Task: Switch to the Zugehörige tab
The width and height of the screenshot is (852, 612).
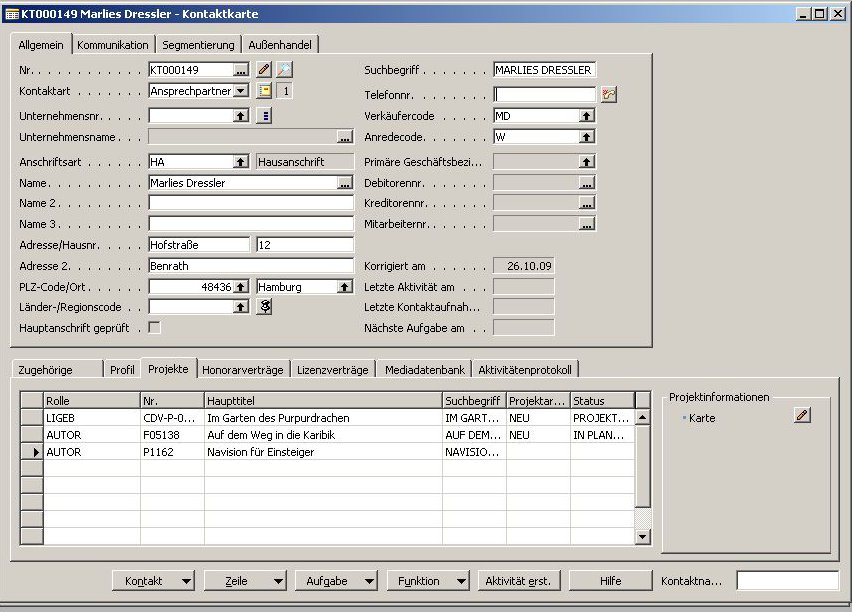Action: point(57,370)
